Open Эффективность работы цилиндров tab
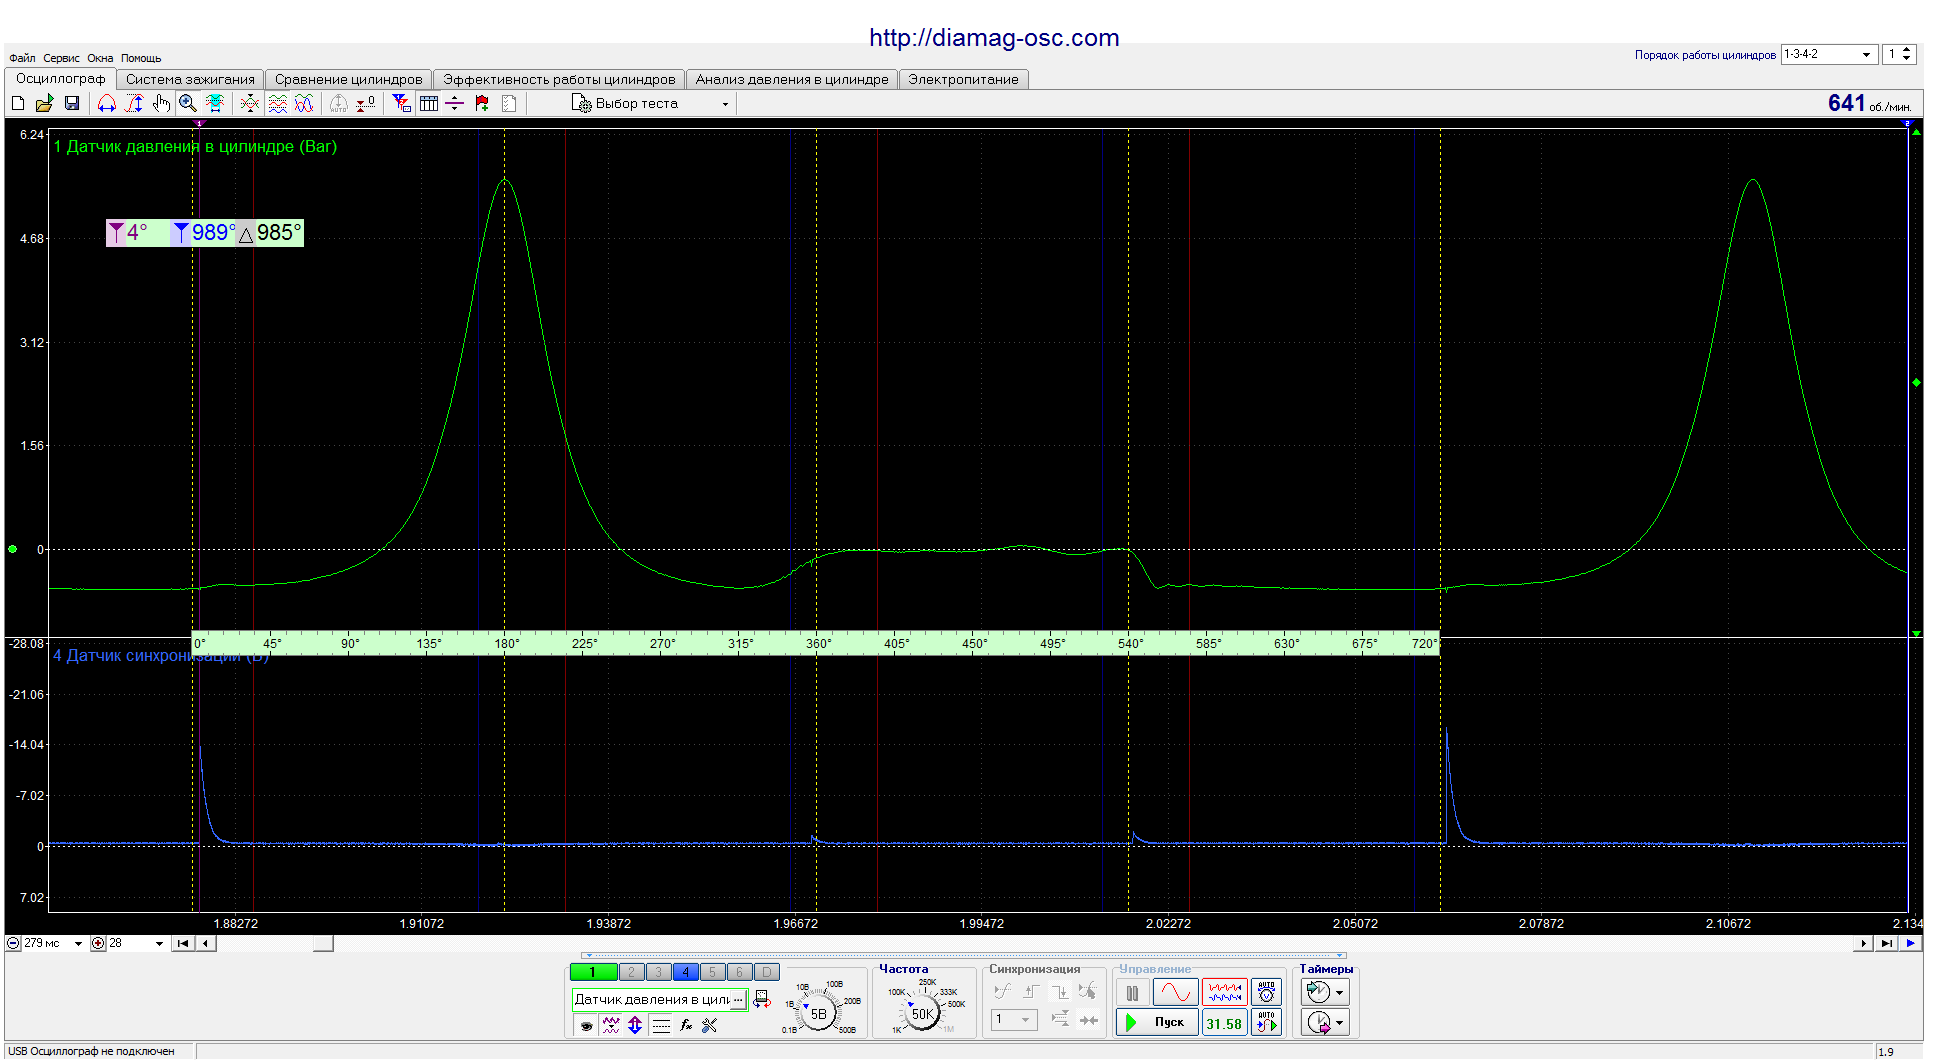 559,79
